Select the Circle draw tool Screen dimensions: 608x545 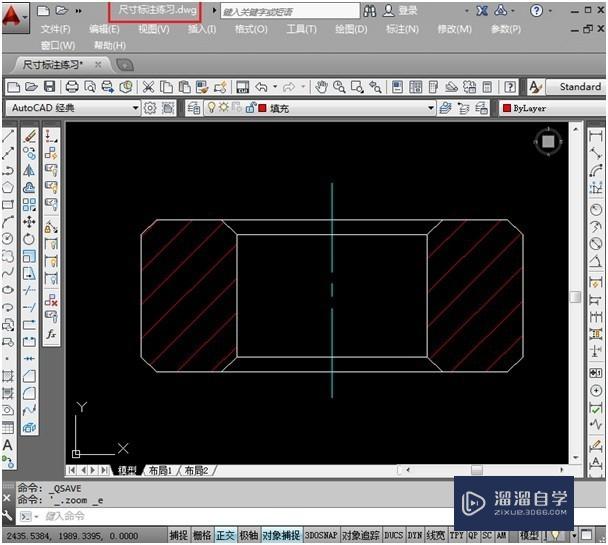click(8, 239)
